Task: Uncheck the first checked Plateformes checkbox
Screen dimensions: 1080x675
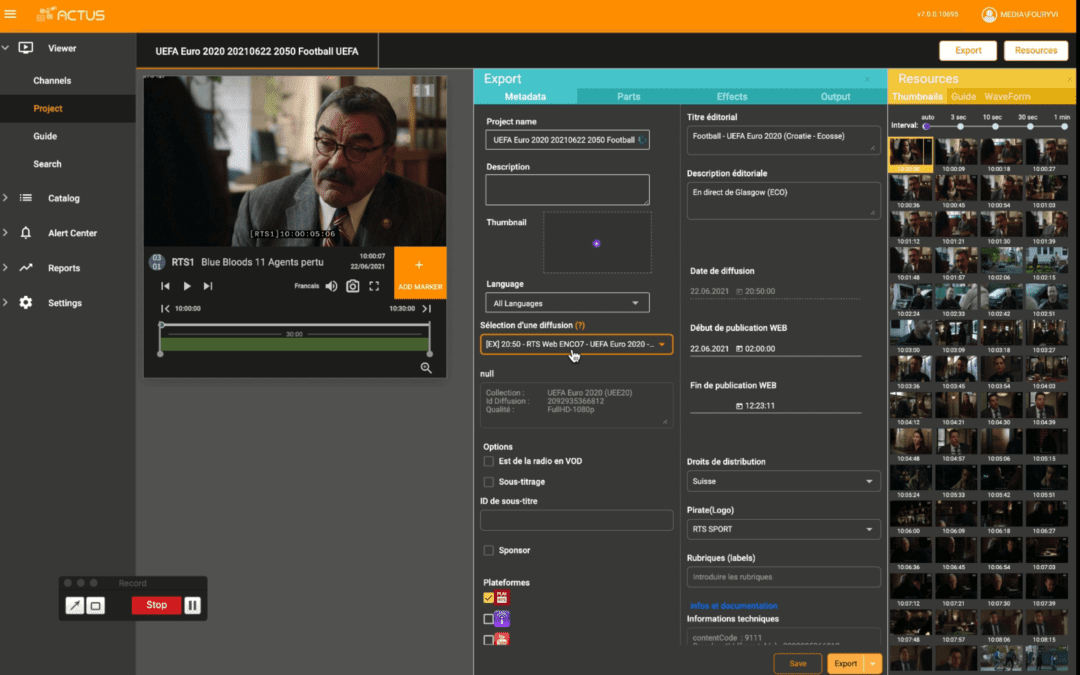Action: pos(488,598)
